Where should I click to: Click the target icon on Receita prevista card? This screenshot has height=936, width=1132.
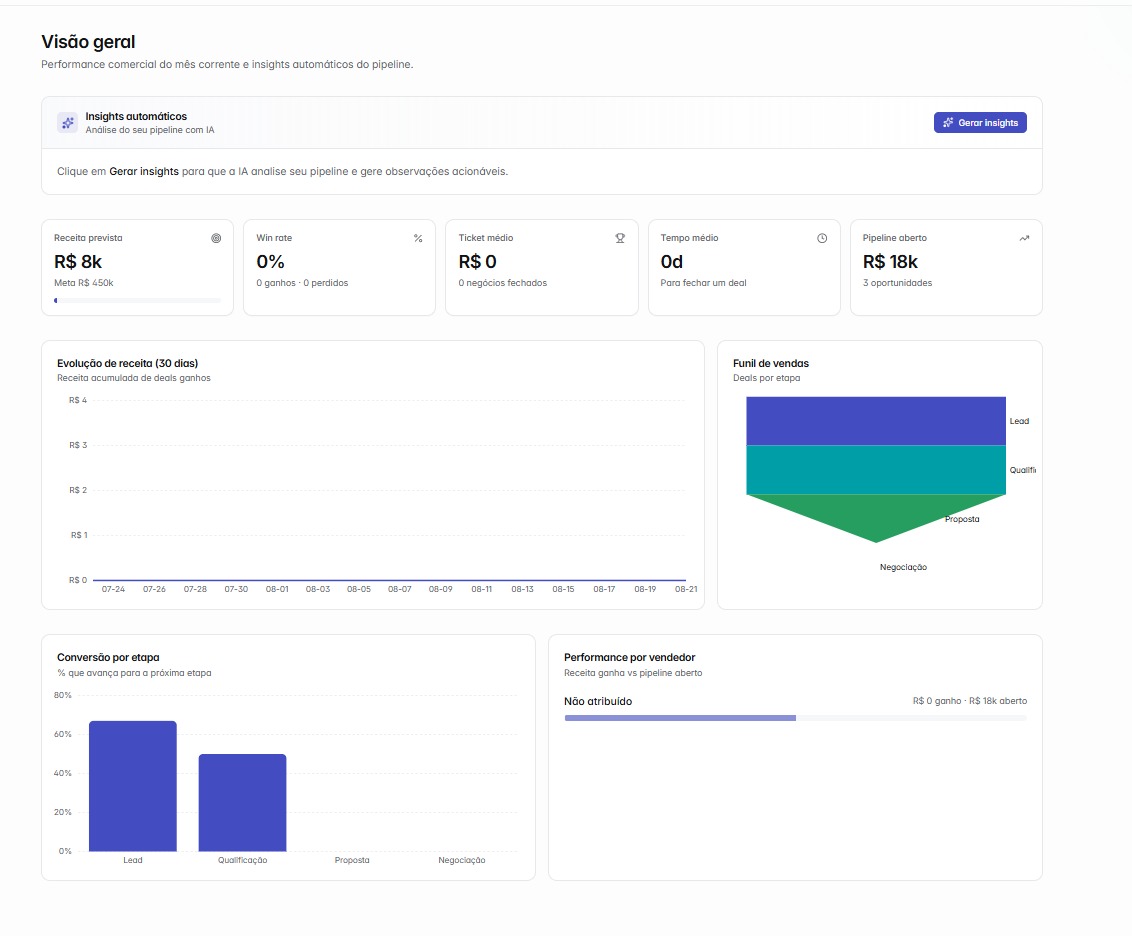[x=216, y=238]
